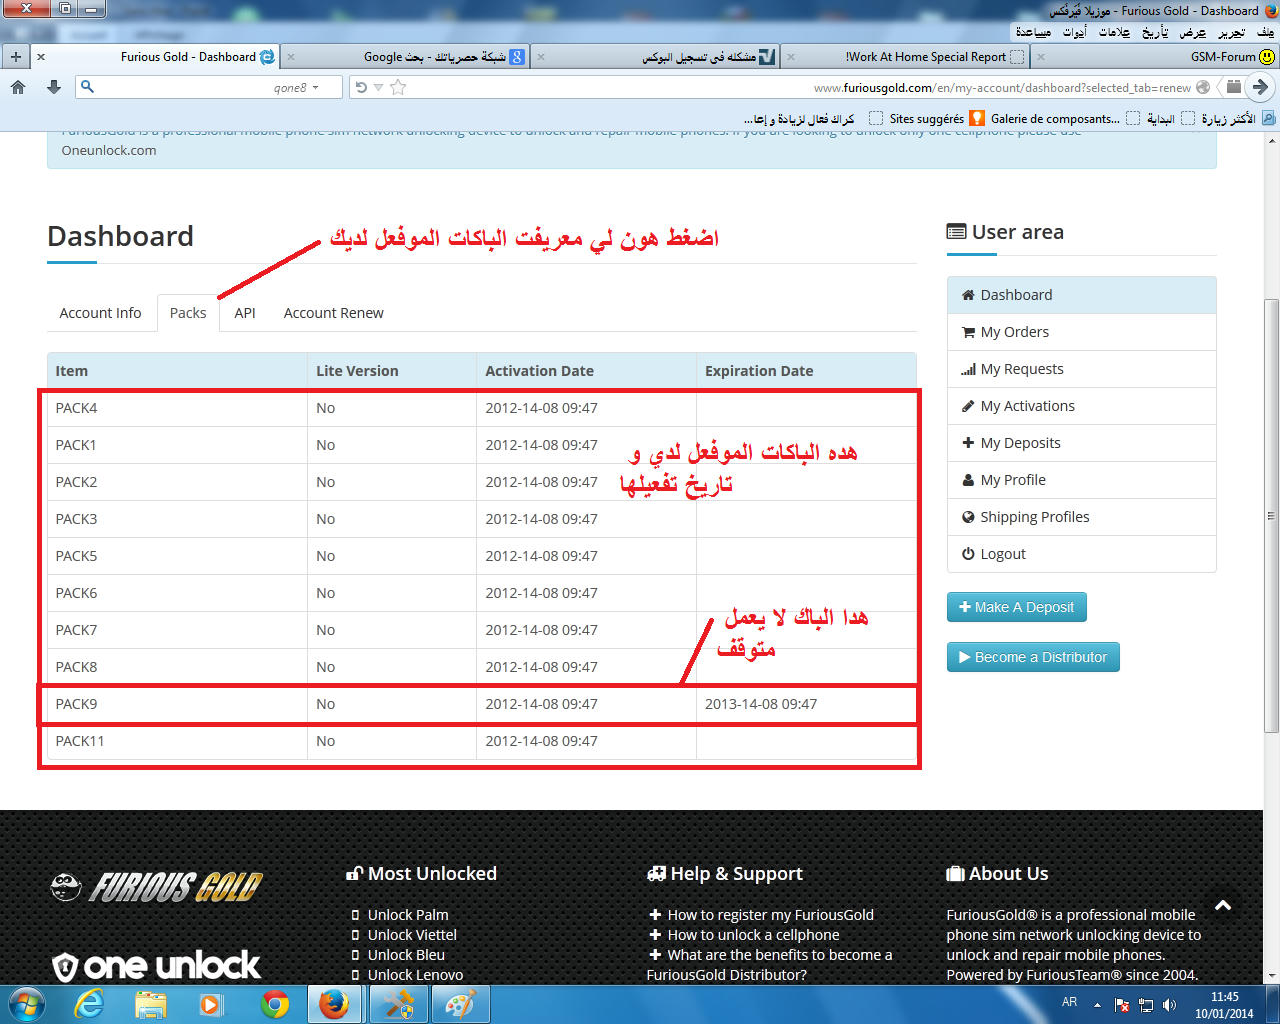Open the Windows Start button
The image size is (1280, 1024).
[x=26, y=1004]
